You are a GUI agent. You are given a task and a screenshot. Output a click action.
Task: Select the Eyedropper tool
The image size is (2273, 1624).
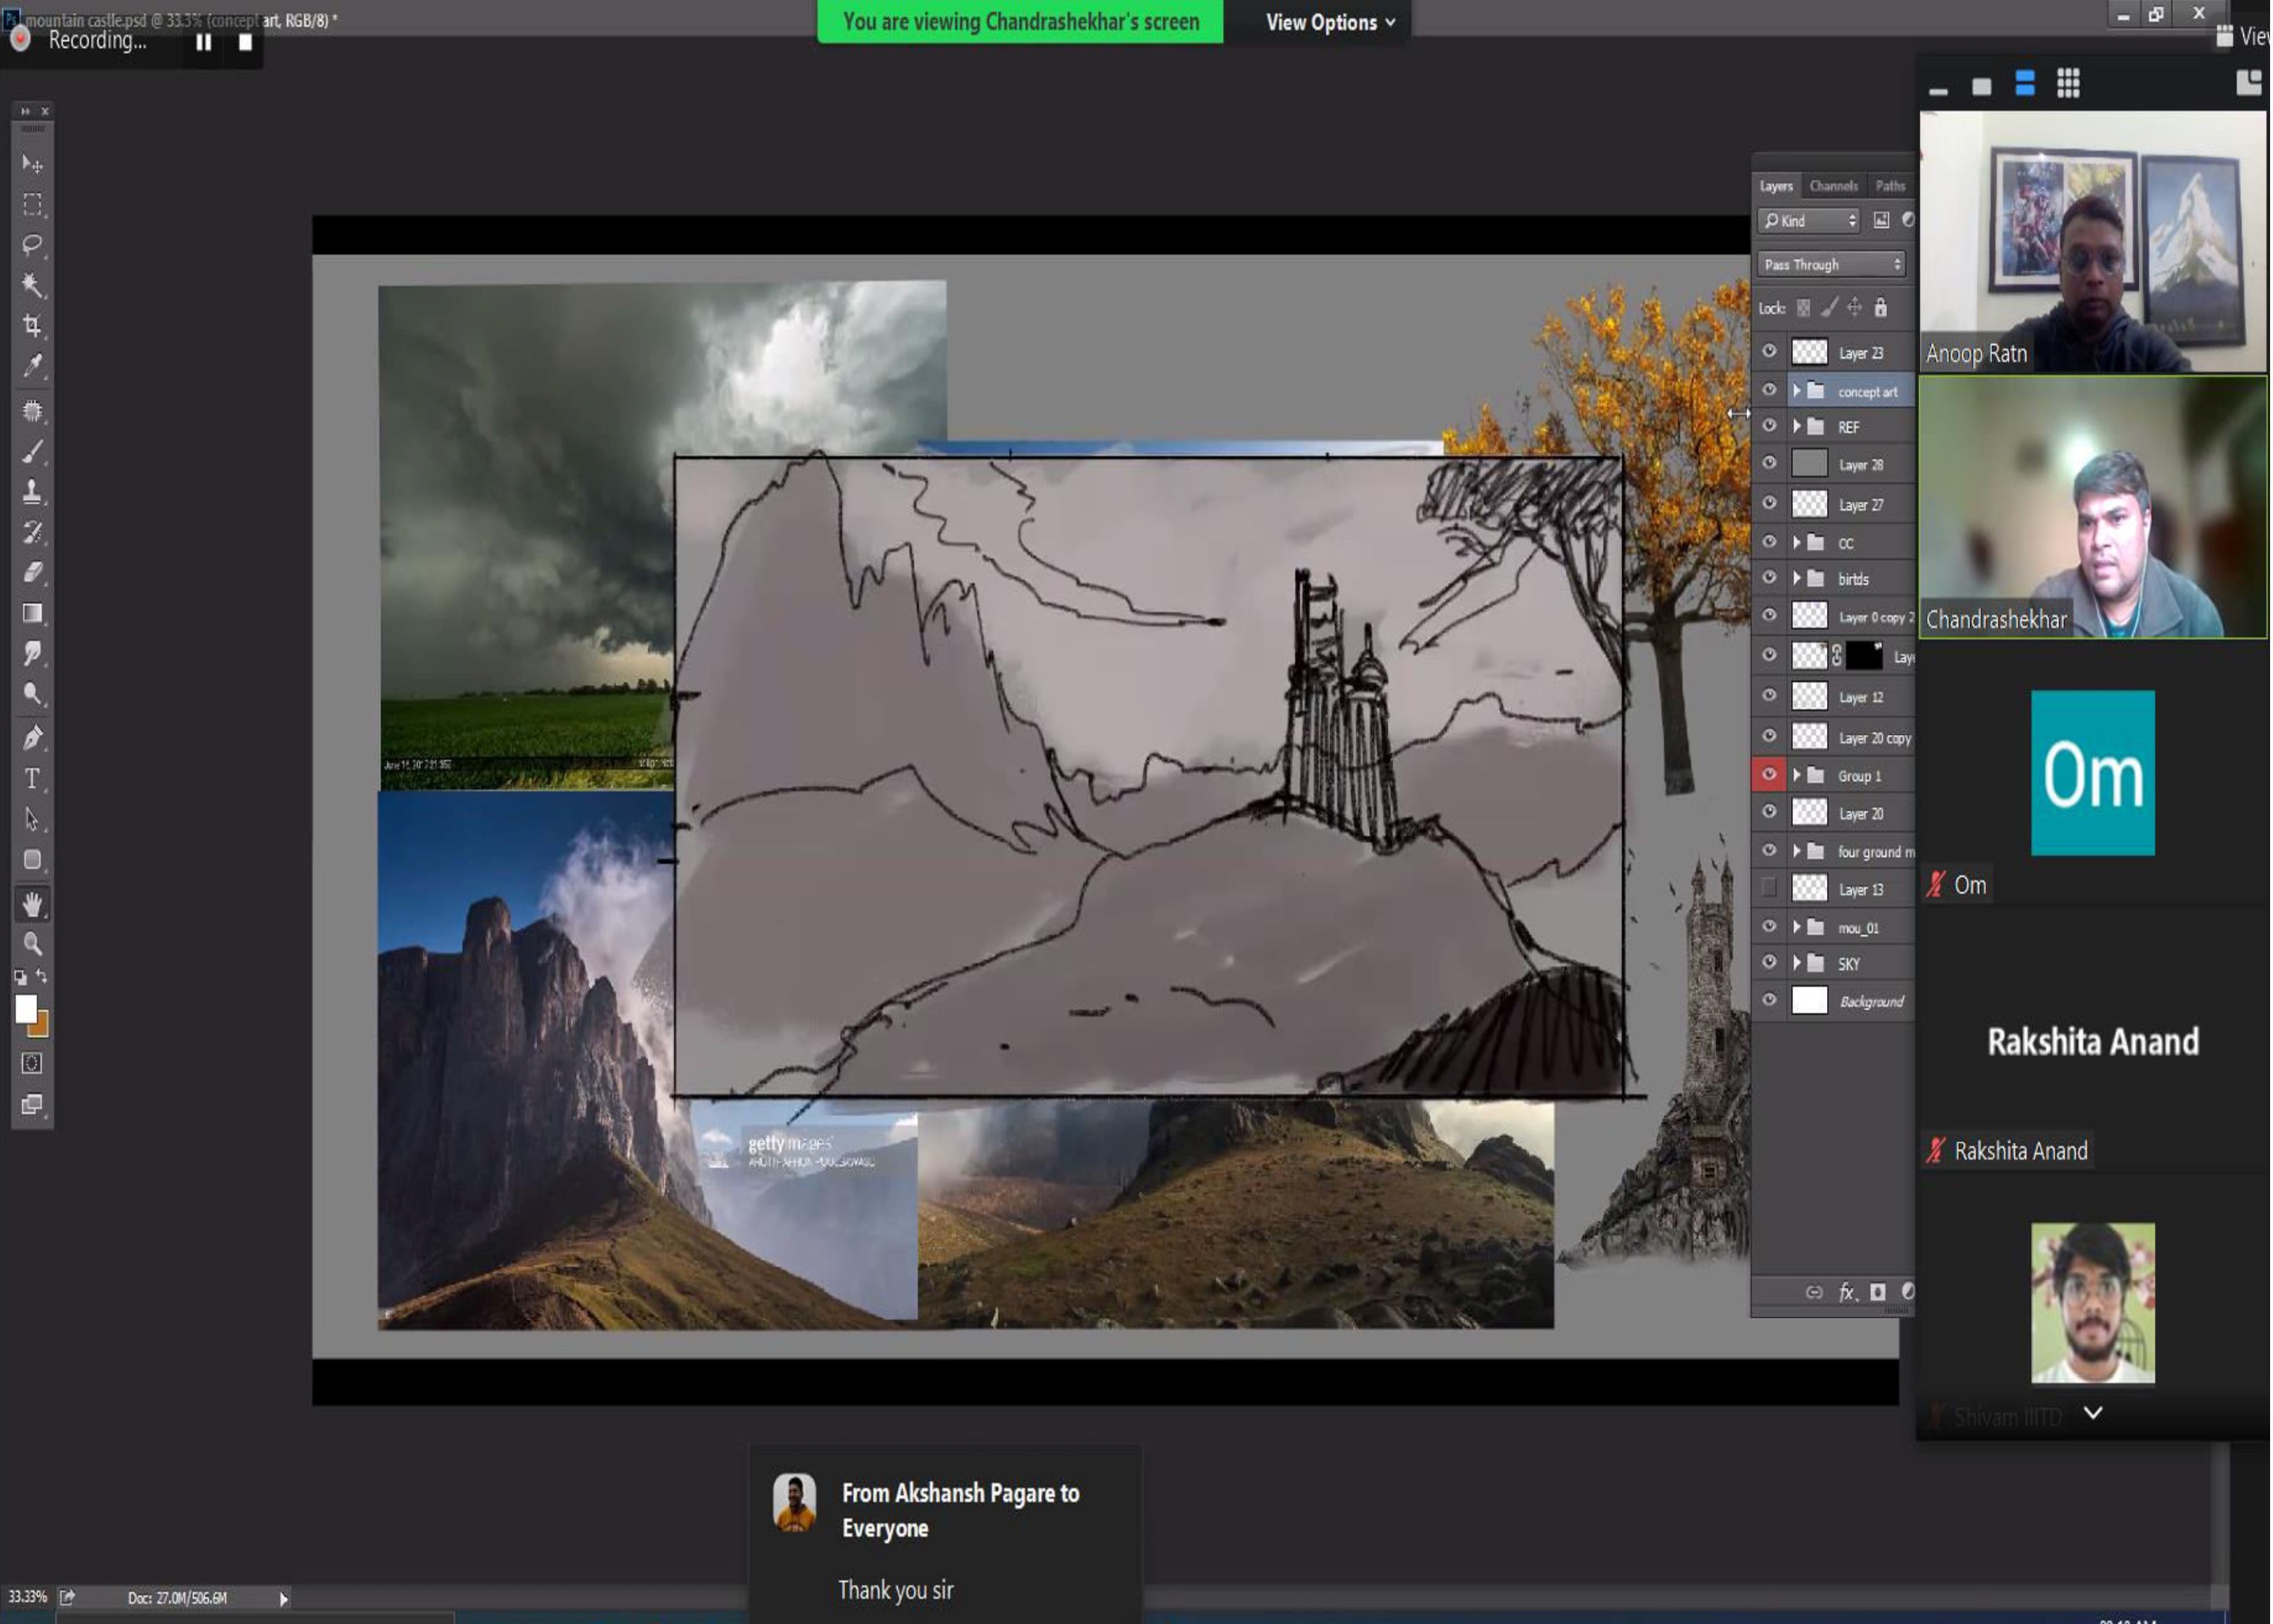[x=32, y=366]
